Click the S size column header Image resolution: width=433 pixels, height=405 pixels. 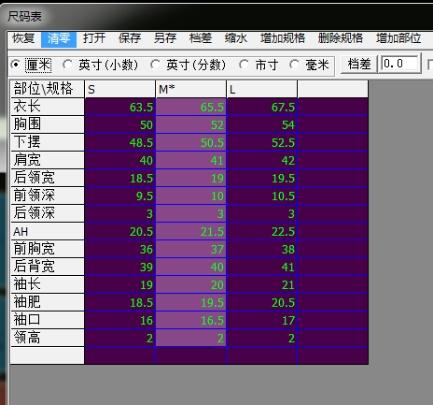click(x=120, y=89)
